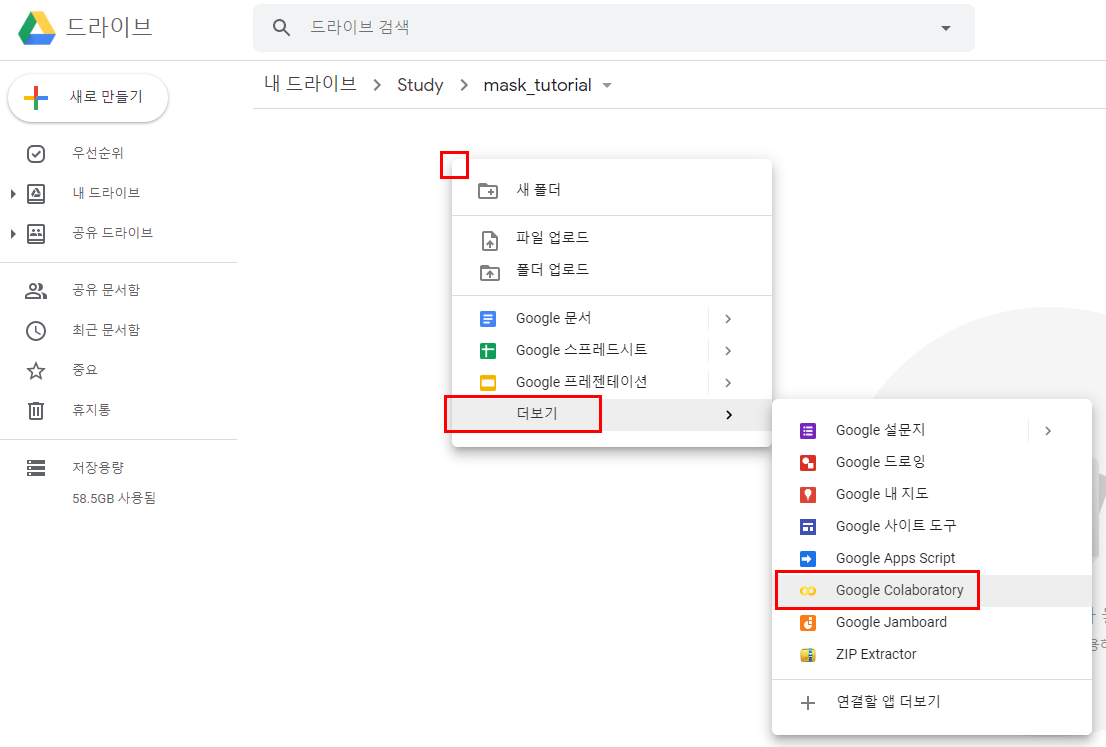This screenshot has height=747, width=1106.
Task: Select Google Colaboratory from submenu
Action: (x=932, y=590)
